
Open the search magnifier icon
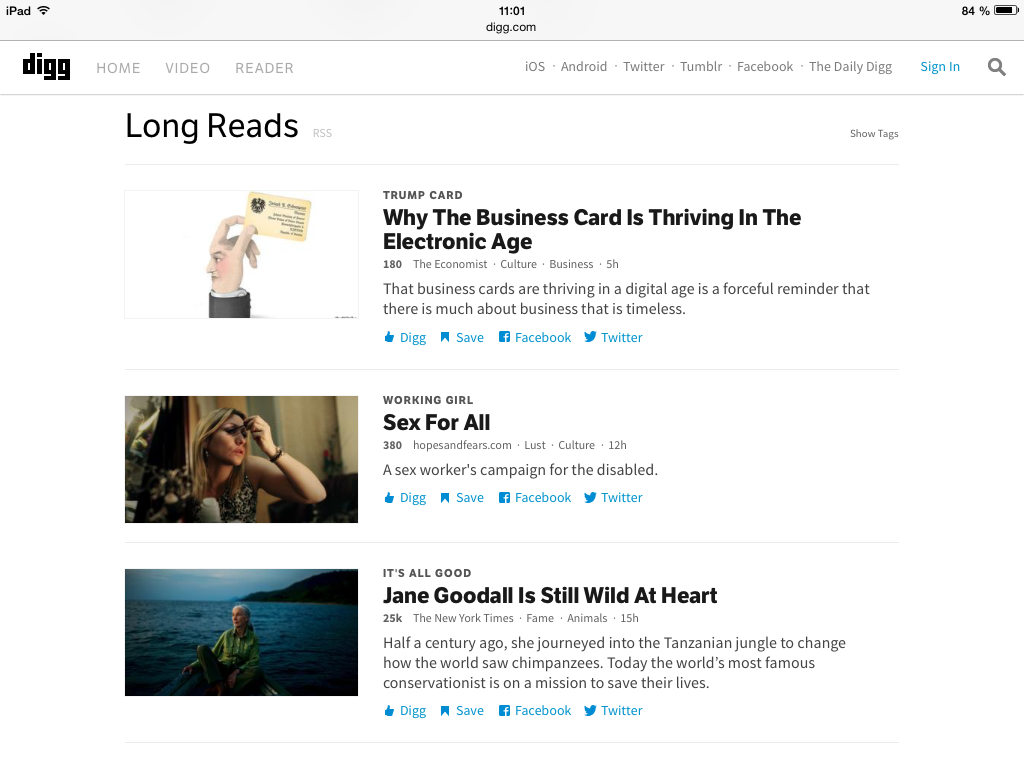click(996, 67)
